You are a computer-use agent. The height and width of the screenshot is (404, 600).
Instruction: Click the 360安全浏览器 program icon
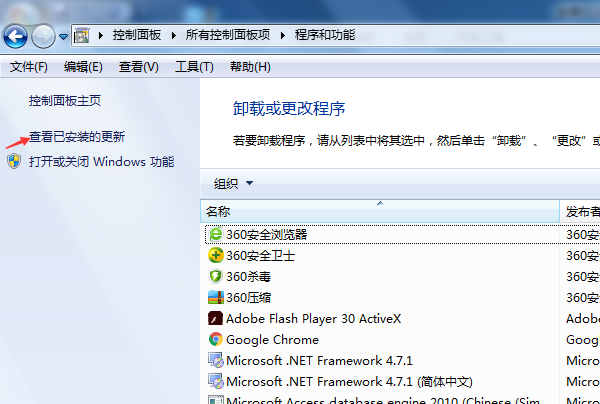click(215, 234)
